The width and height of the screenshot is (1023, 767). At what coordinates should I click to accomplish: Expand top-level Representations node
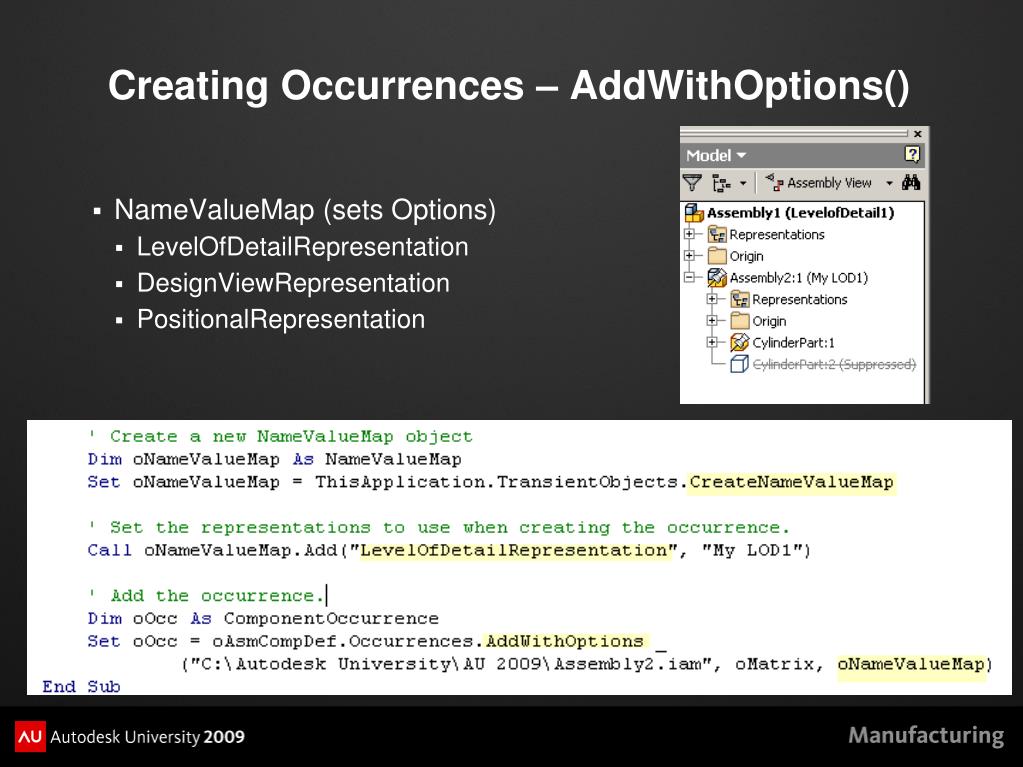[689, 233]
